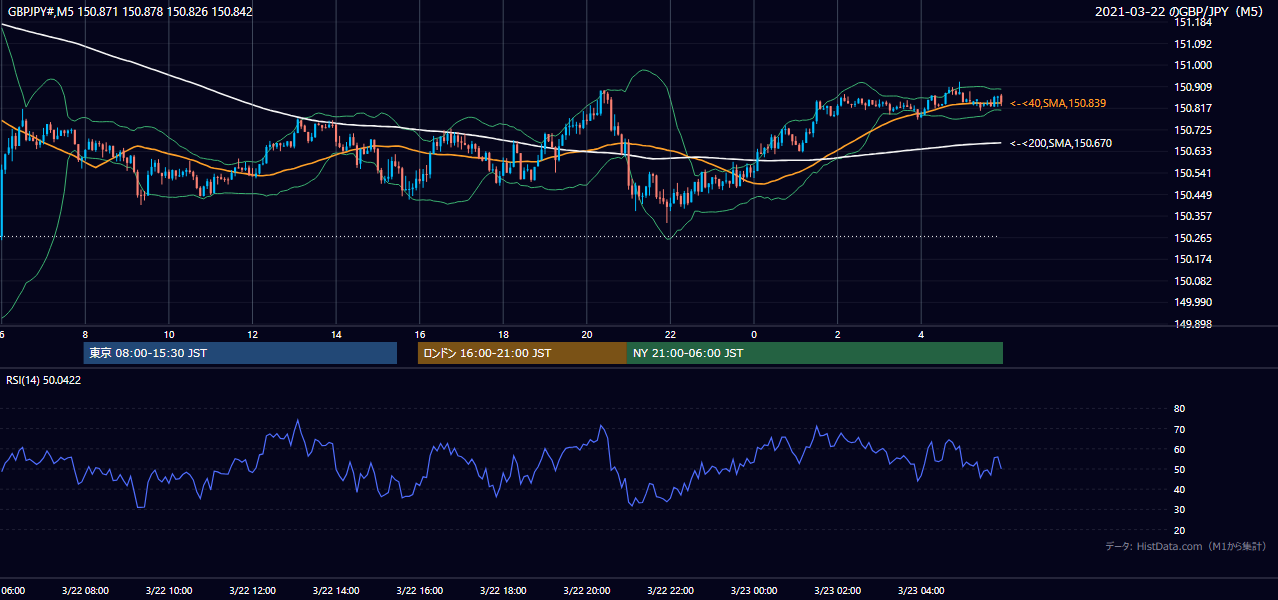Click hour label 16 under the price chart

pyautogui.click(x=420, y=335)
